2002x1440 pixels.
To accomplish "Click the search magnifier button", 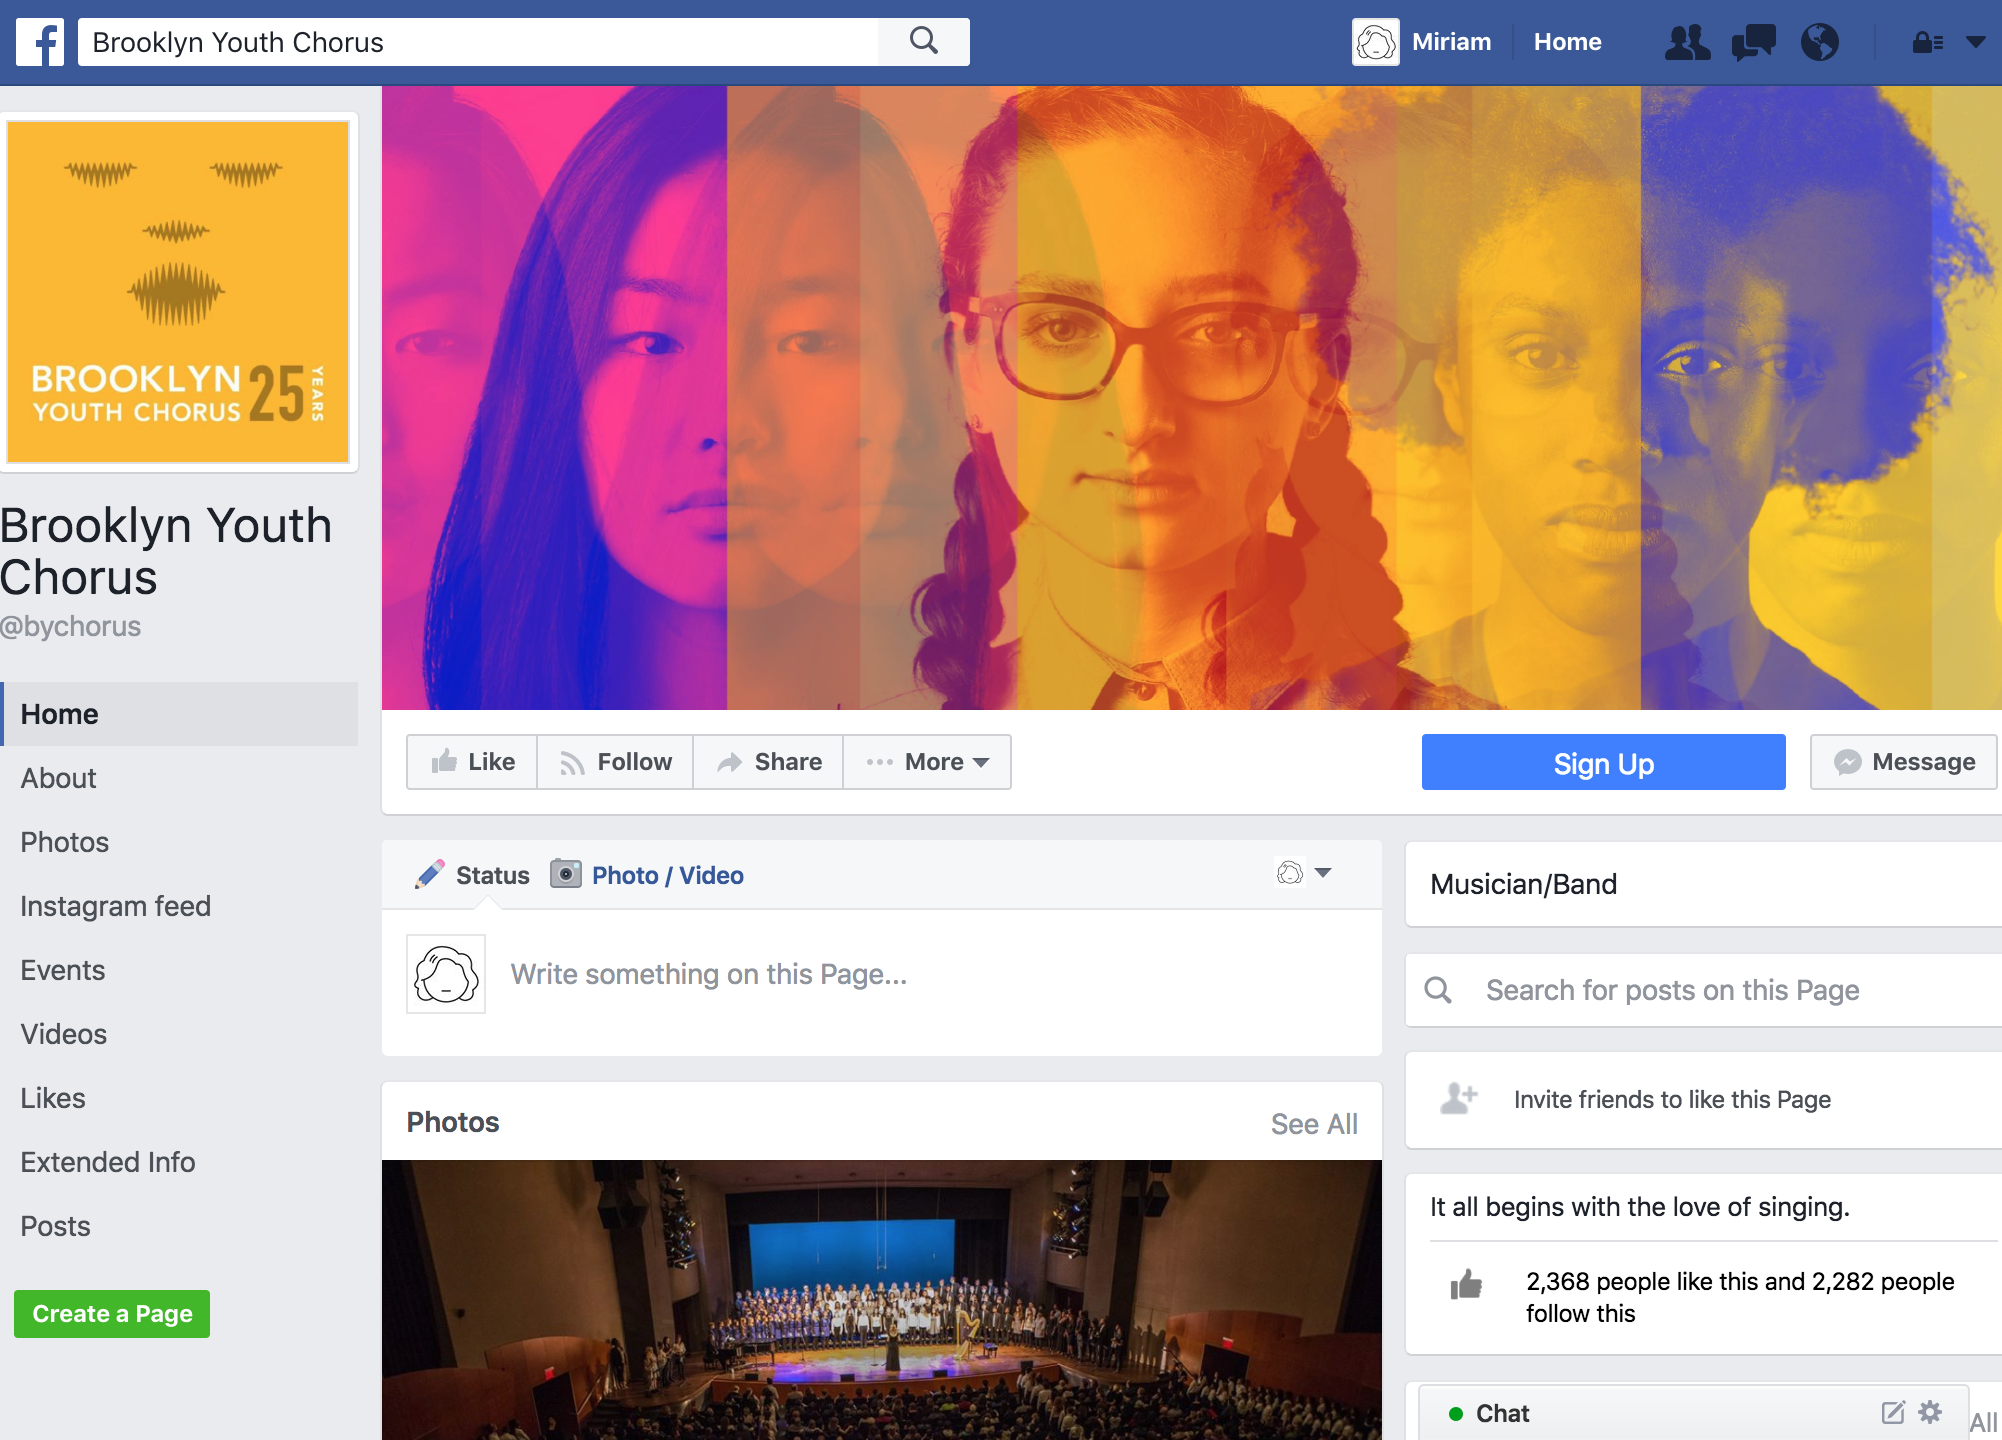I will [x=924, y=42].
